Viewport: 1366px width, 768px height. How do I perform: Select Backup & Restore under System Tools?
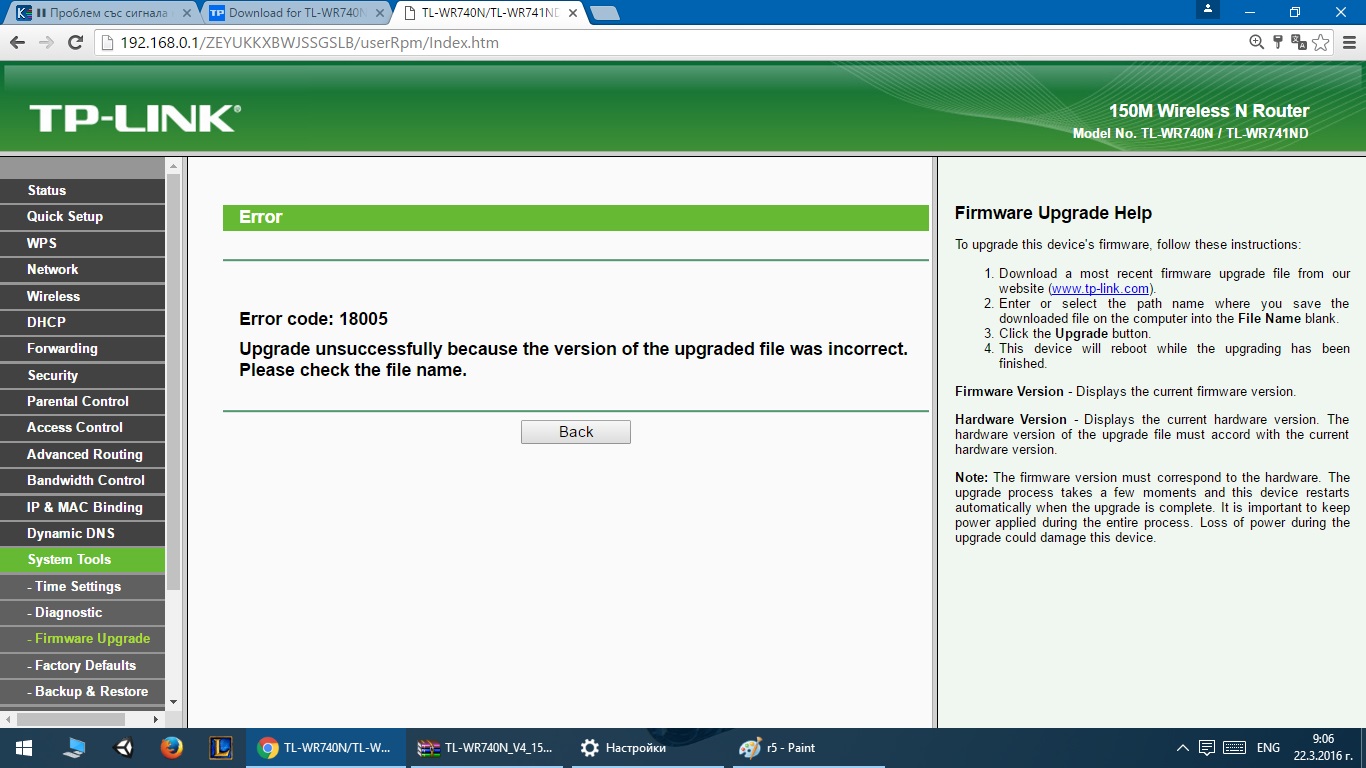pos(82,692)
